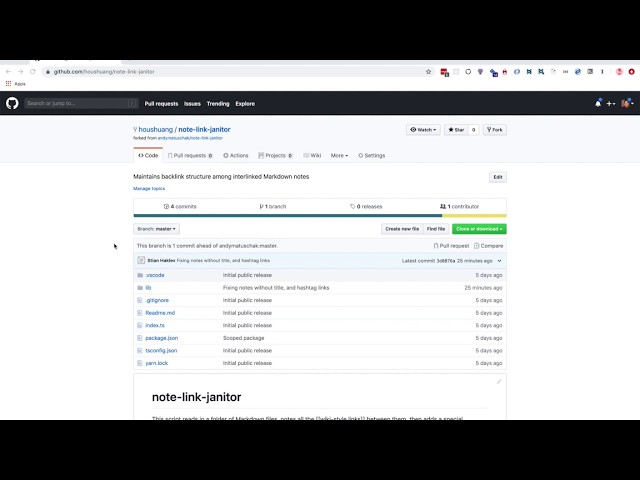Open notifications bell icon

[598, 103]
